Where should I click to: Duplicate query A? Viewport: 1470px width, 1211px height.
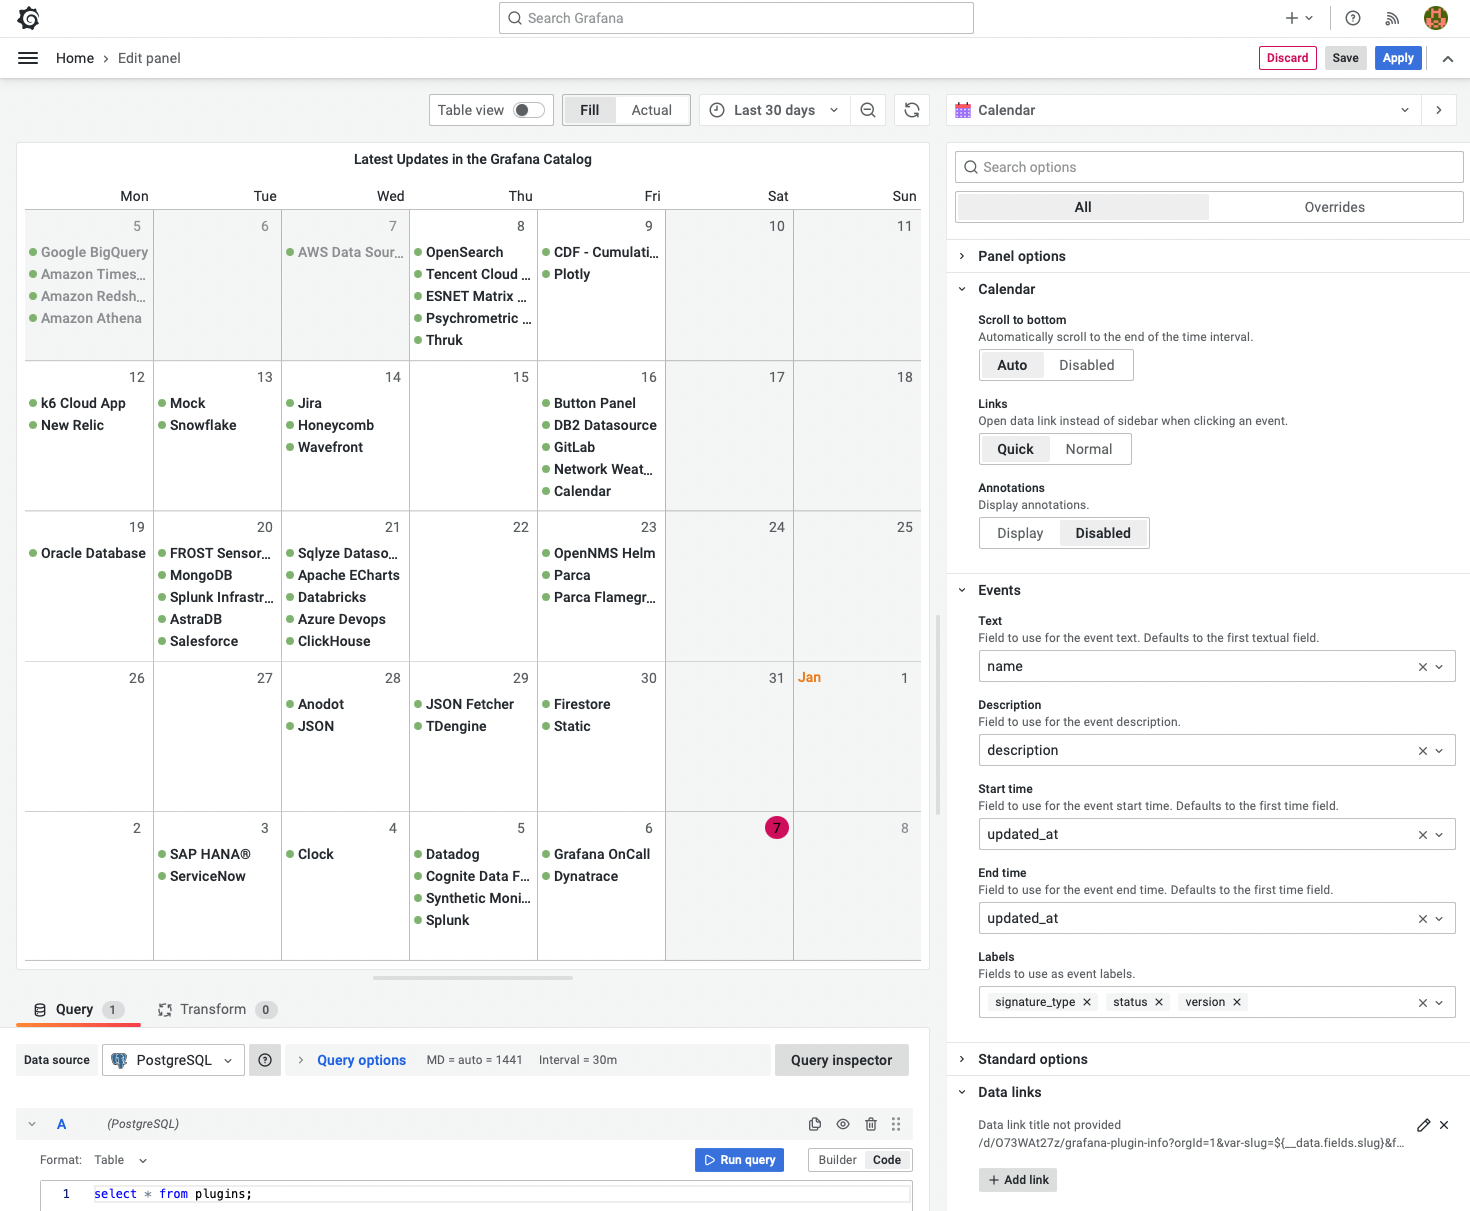pos(815,1124)
